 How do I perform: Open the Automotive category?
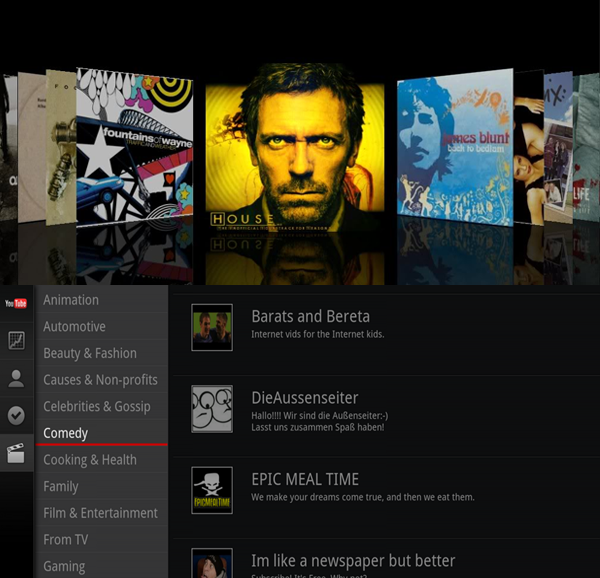coord(101,326)
